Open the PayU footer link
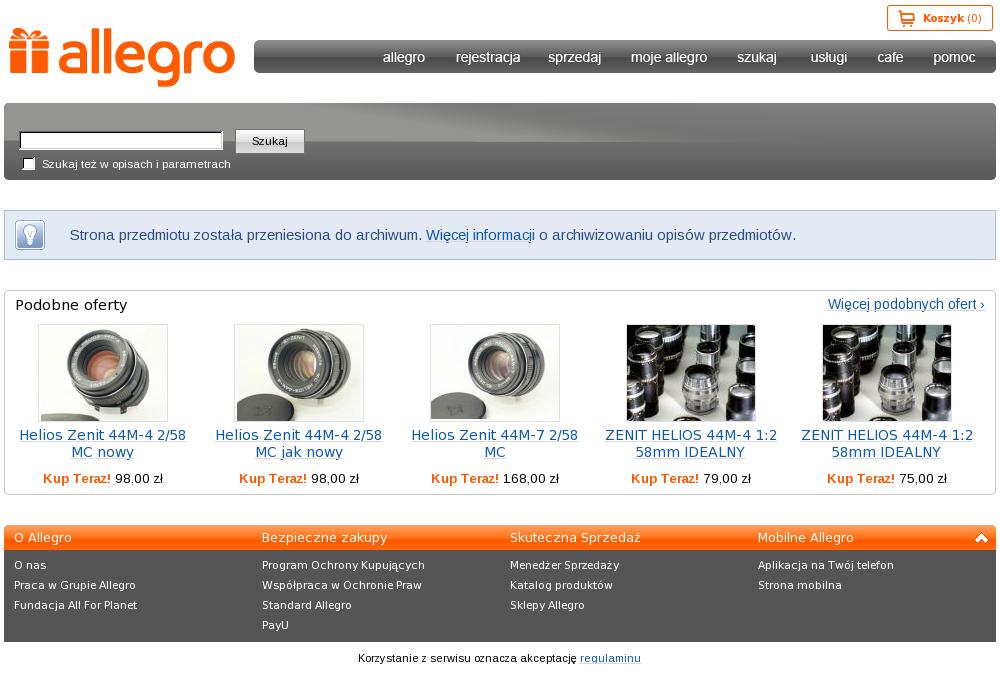The width and height of the screenshot is (1000, 678). click(275, 625)
